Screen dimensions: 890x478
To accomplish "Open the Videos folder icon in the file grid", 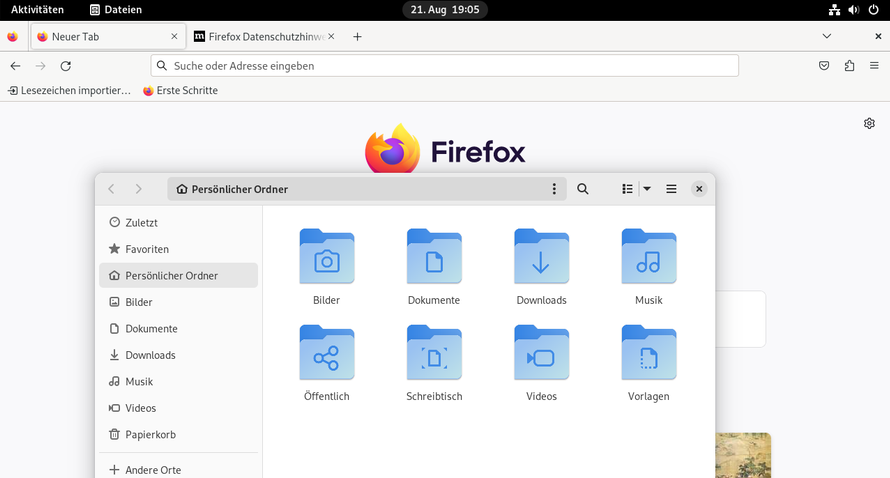I will [x=541, y=353].
